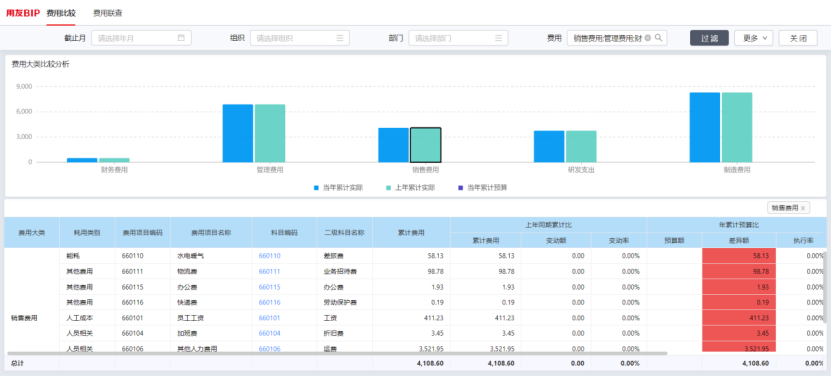
Task: Open the 截止月 date picker field
Action: 142,38
